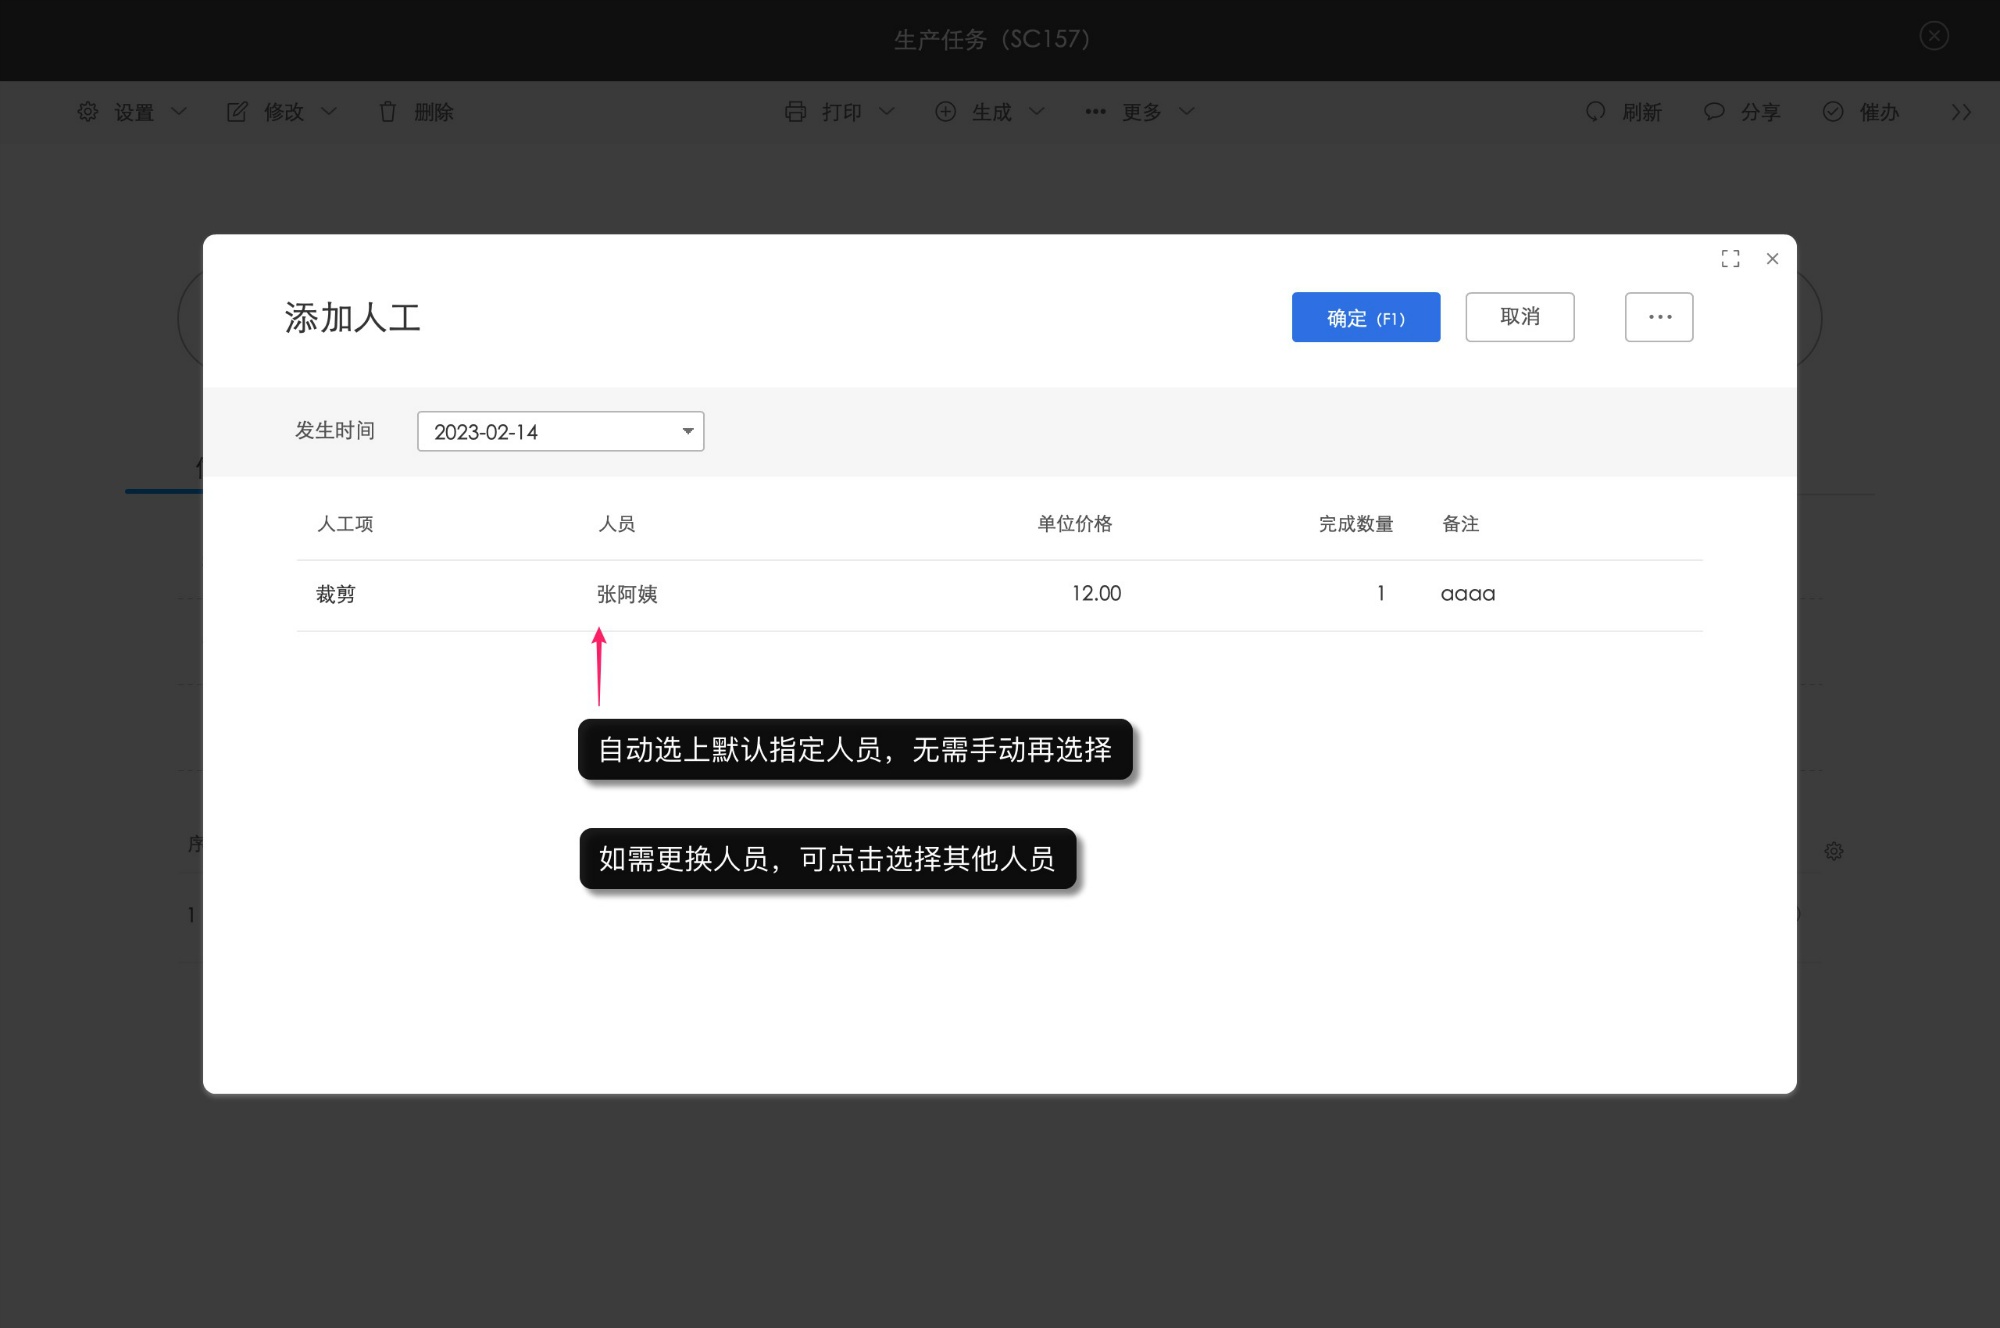Click the 修改 edit pencil icon
This screenshot has width=2000, height=1328.
[x=237, y=112]
